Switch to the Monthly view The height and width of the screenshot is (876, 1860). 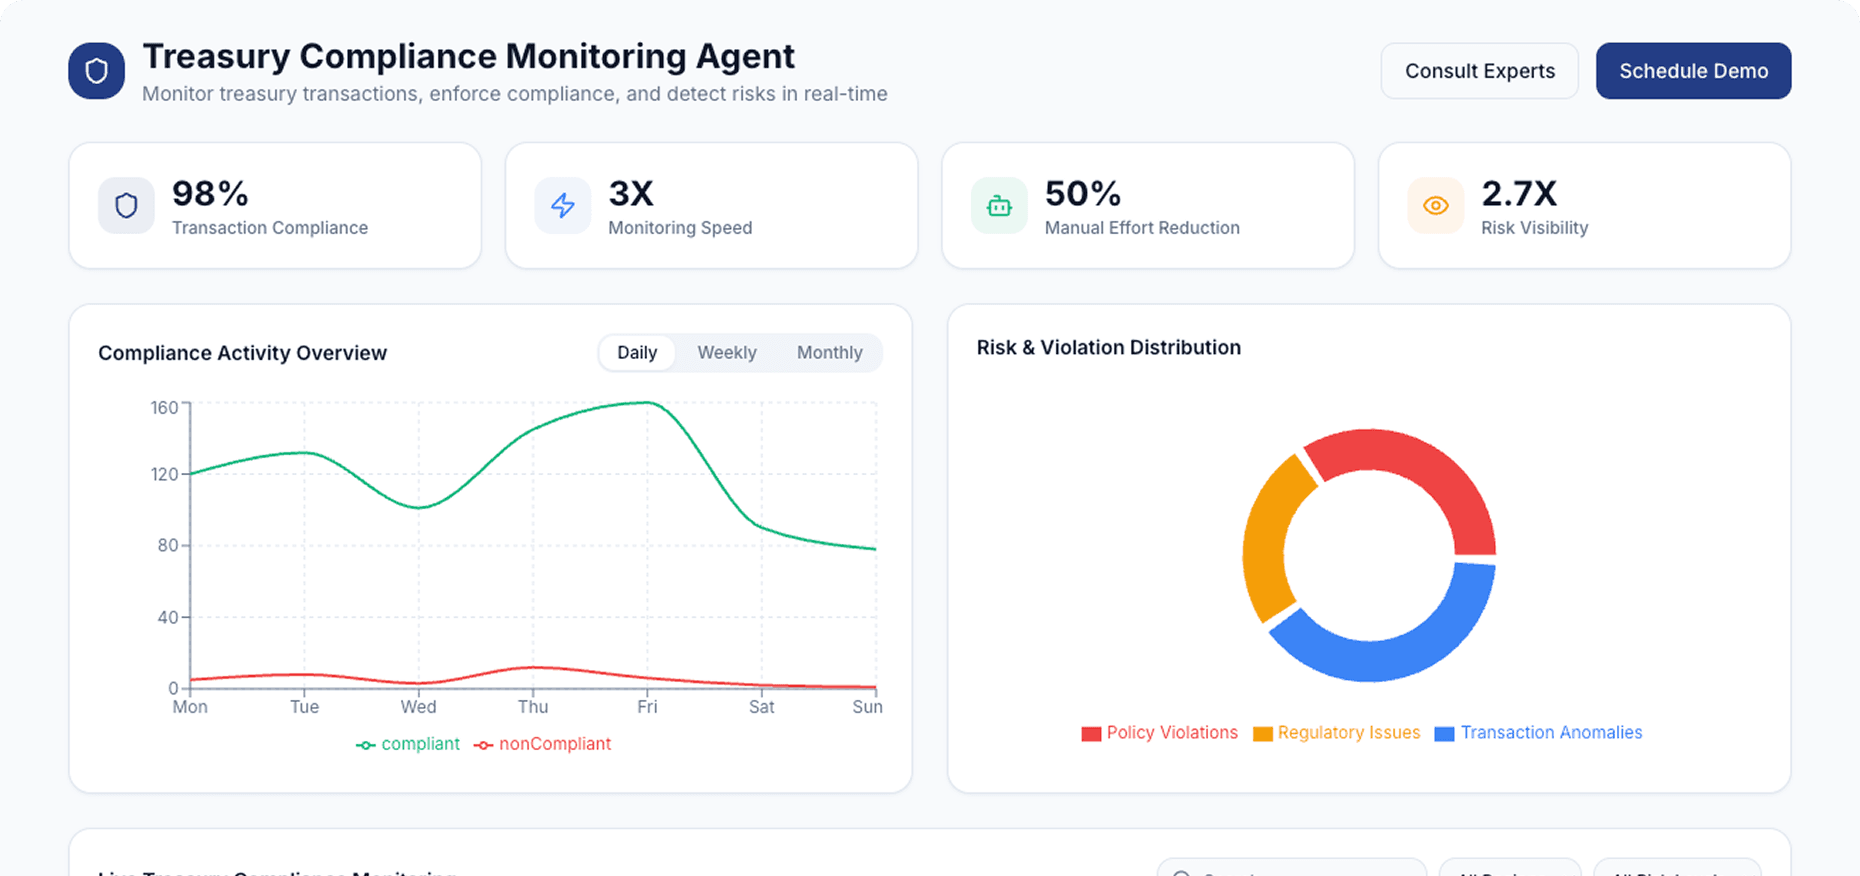click(x=830, y=353)
